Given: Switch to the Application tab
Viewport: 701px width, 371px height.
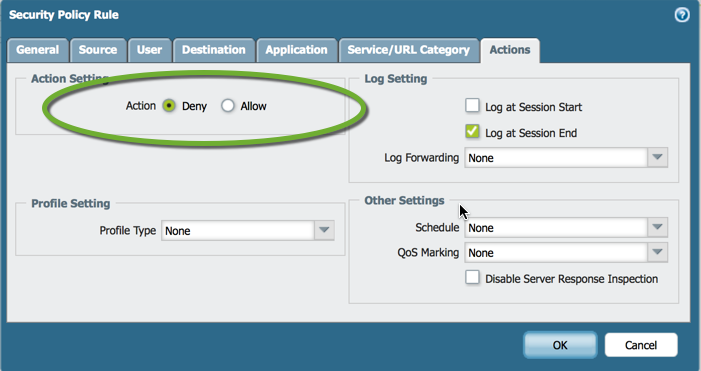Looking at the screenshot, I should pyautogui.click(x=296, y=50).
